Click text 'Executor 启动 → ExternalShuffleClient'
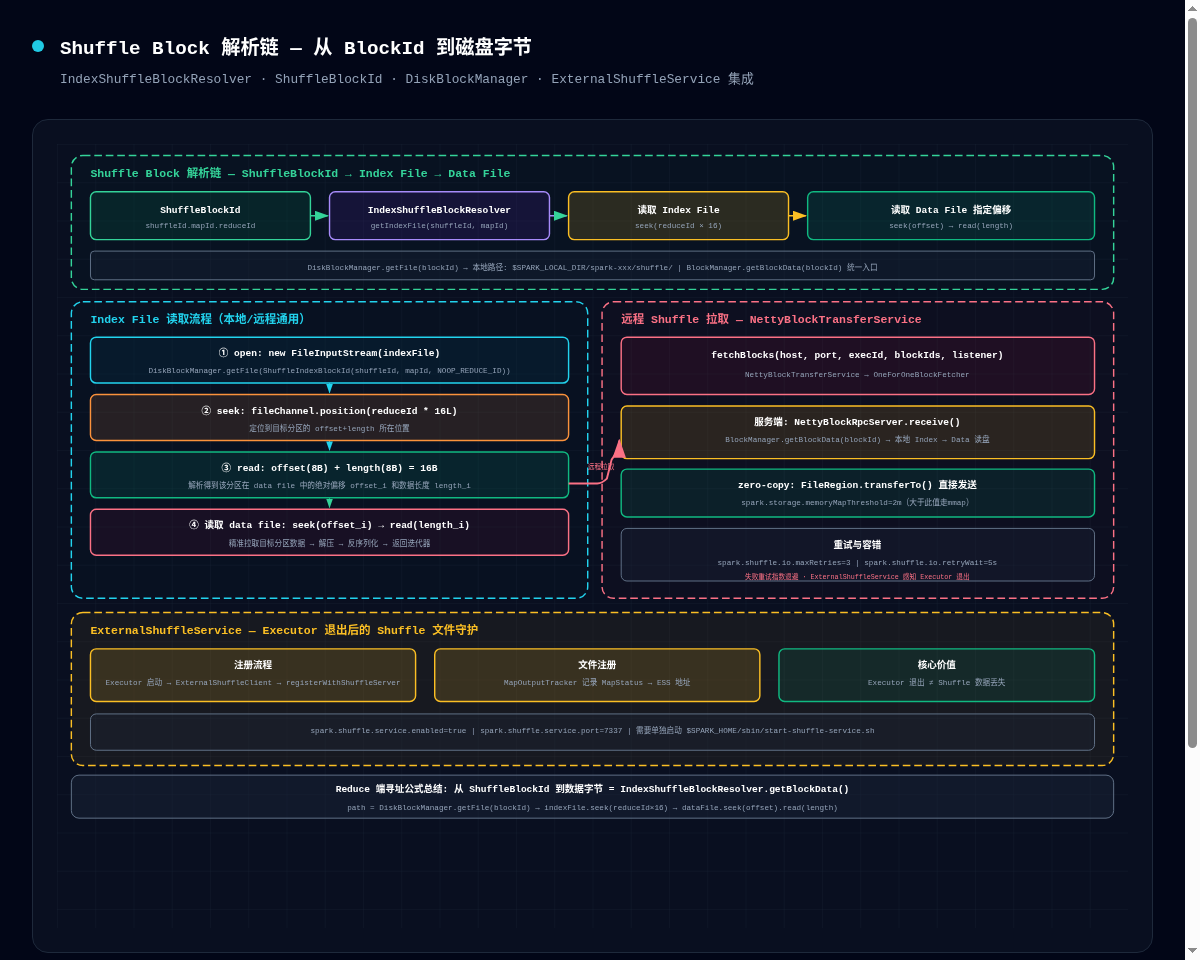Viewport: 1200px width, 960px height. pyautogui.click(x=190, y=682)
